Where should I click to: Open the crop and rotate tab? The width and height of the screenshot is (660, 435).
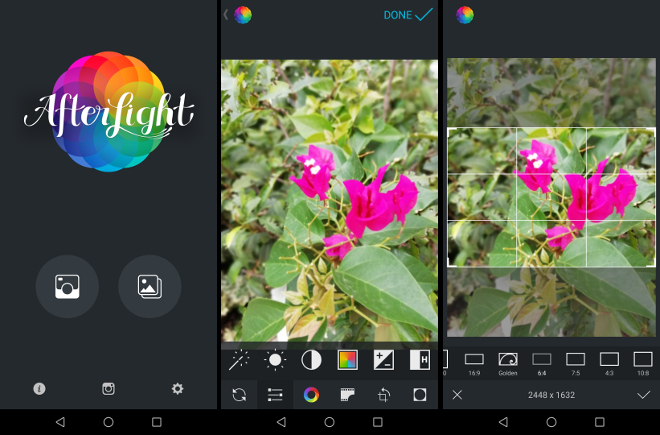coord(383,395)
